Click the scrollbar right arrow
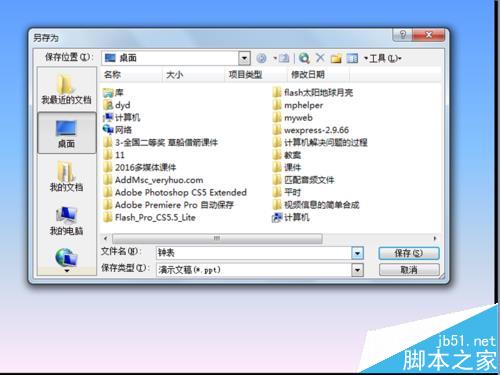This screenshot has width=500, height=375. pos(435,238)
